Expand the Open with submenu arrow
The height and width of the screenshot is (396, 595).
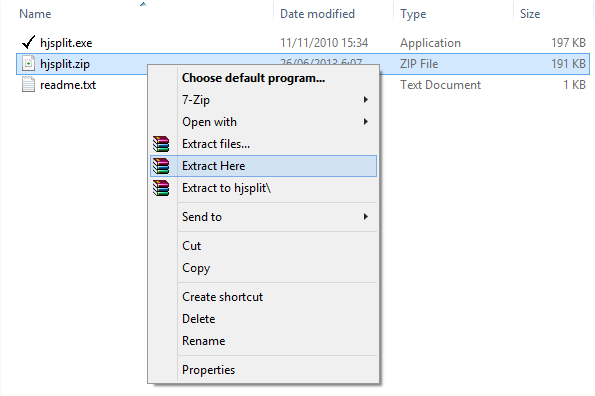[365, 122]
